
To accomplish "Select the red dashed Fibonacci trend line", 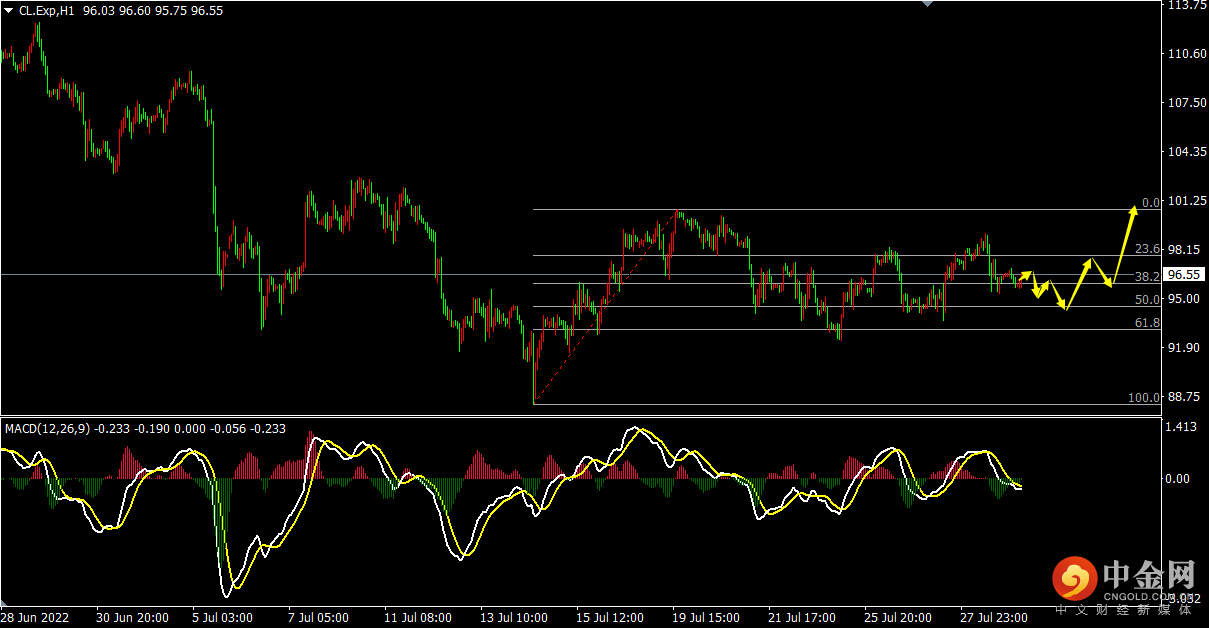I will click(x=606, y=307).
